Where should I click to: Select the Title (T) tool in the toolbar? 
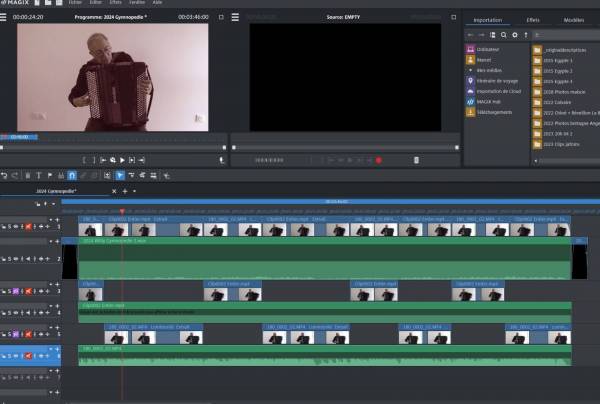click(x=39, y=176)
